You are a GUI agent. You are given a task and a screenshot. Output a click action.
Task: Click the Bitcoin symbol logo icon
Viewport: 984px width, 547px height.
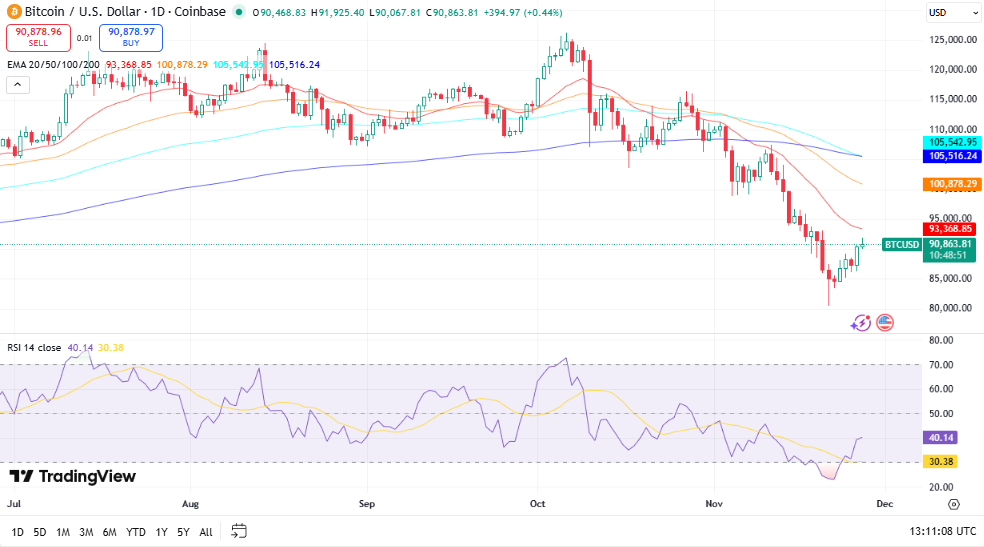click(x=13, y=12)
